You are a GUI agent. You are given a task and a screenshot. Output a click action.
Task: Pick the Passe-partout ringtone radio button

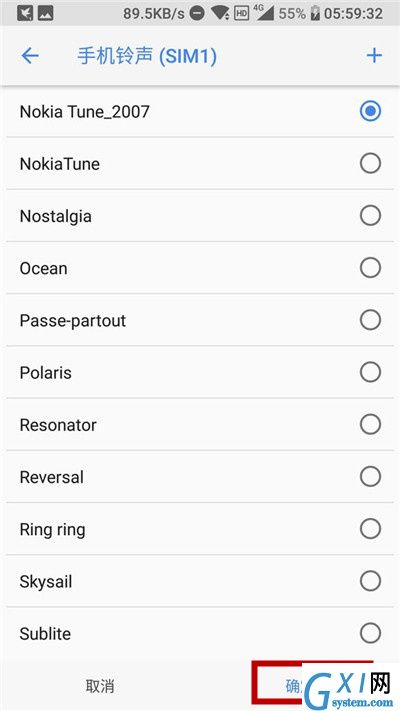(x=370, y=320)
